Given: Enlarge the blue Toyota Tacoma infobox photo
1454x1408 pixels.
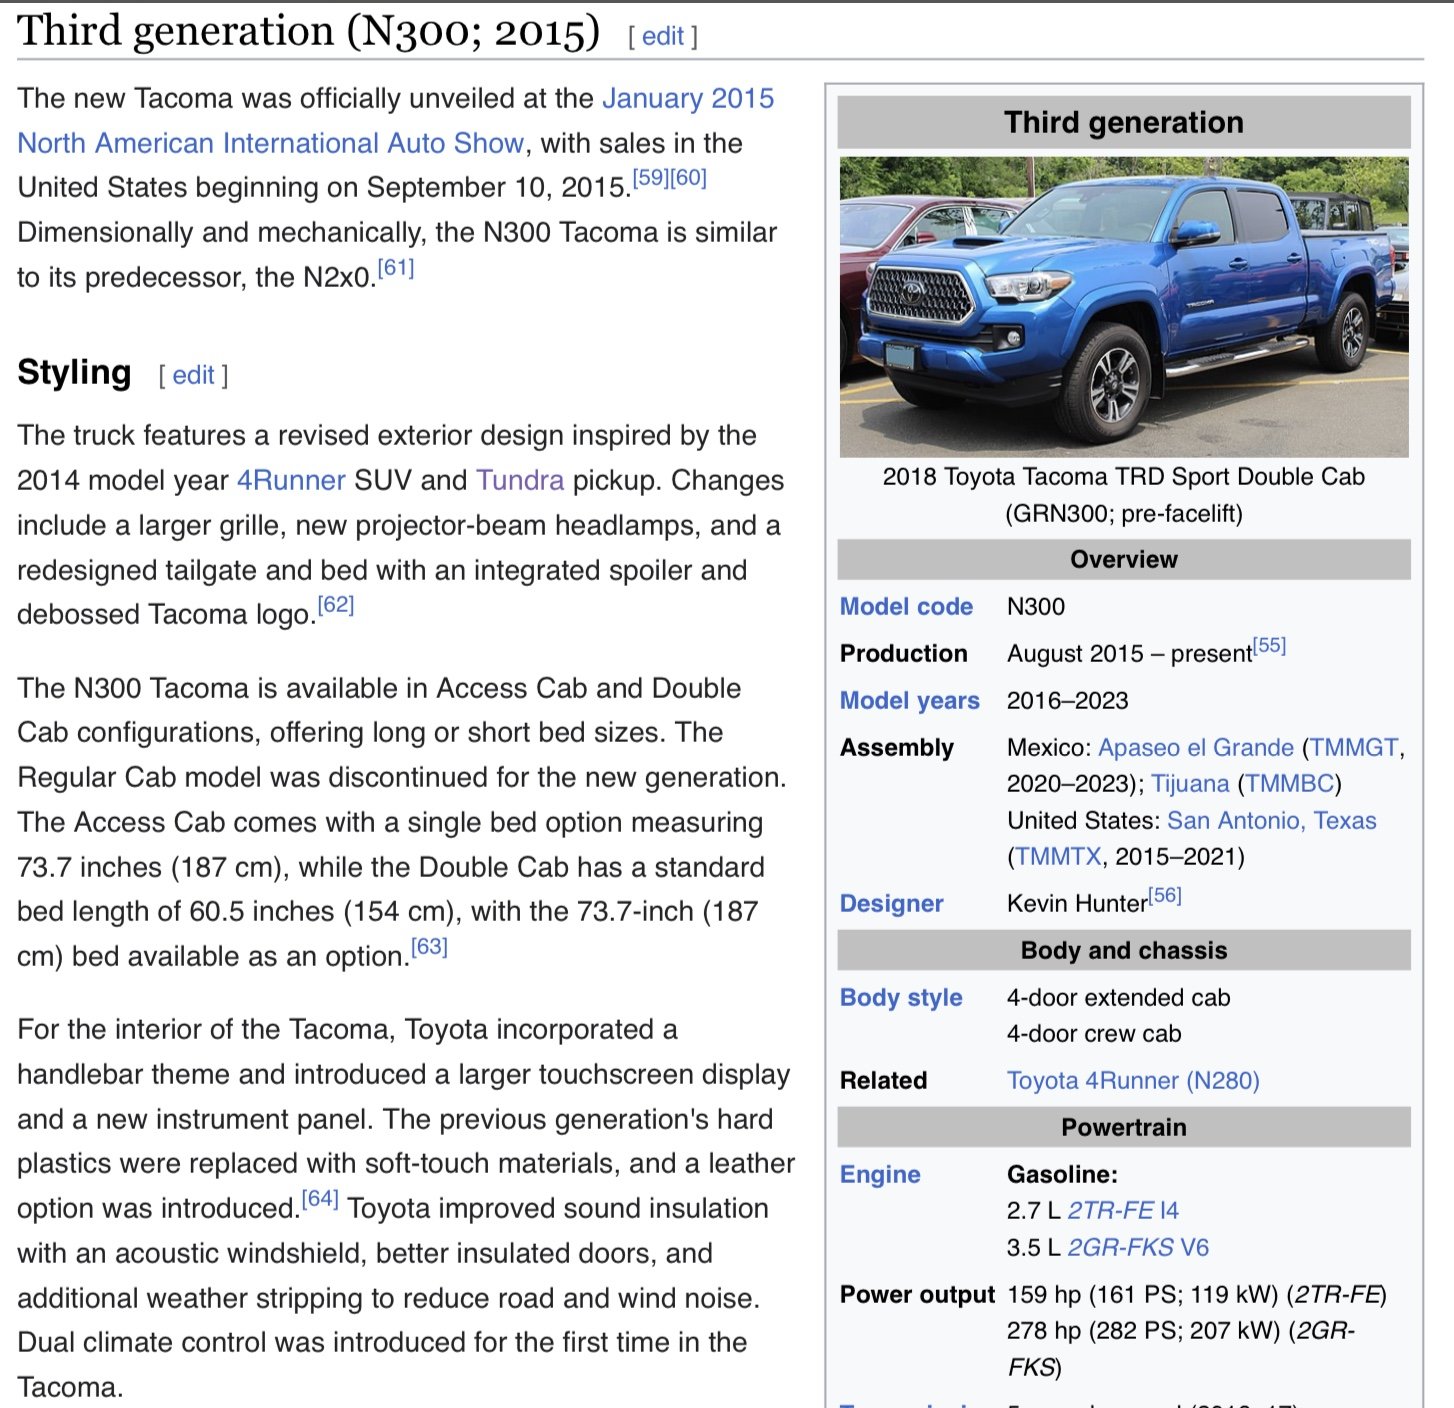Looking at the screenshot, I should click(x=1124, y=307).
